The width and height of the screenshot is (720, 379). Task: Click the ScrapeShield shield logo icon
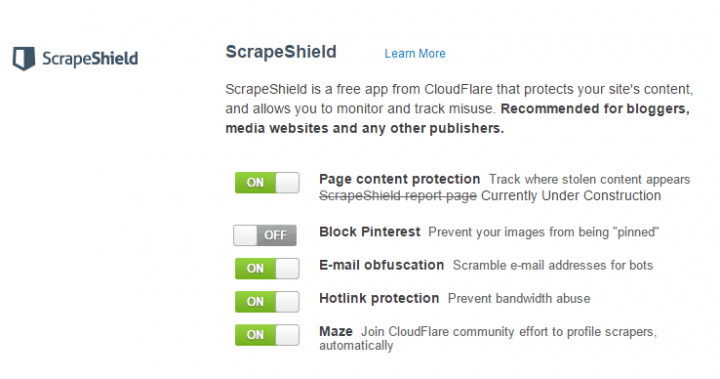click(24, 58)
